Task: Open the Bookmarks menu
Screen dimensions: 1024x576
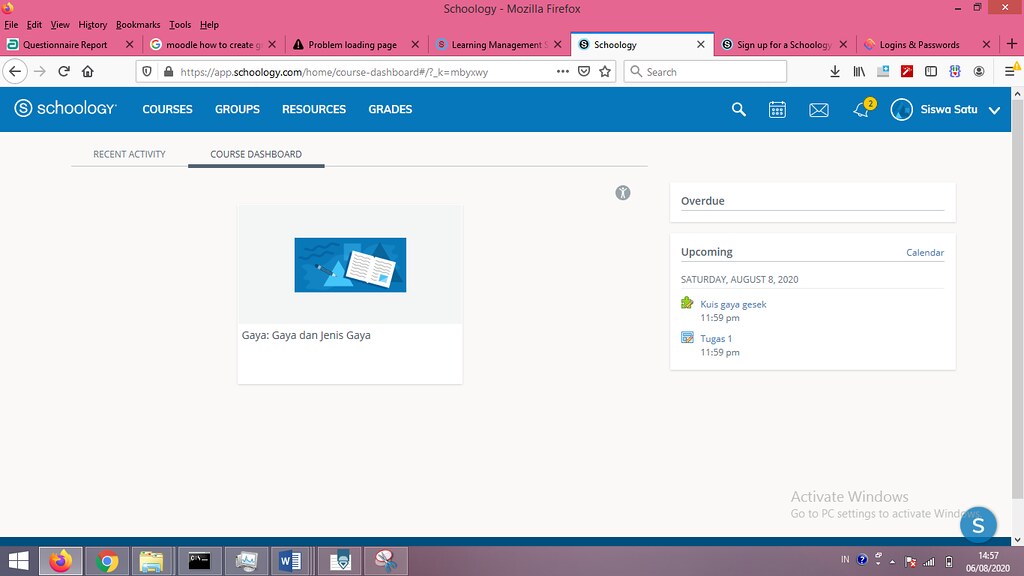Action: coord(138,25)
